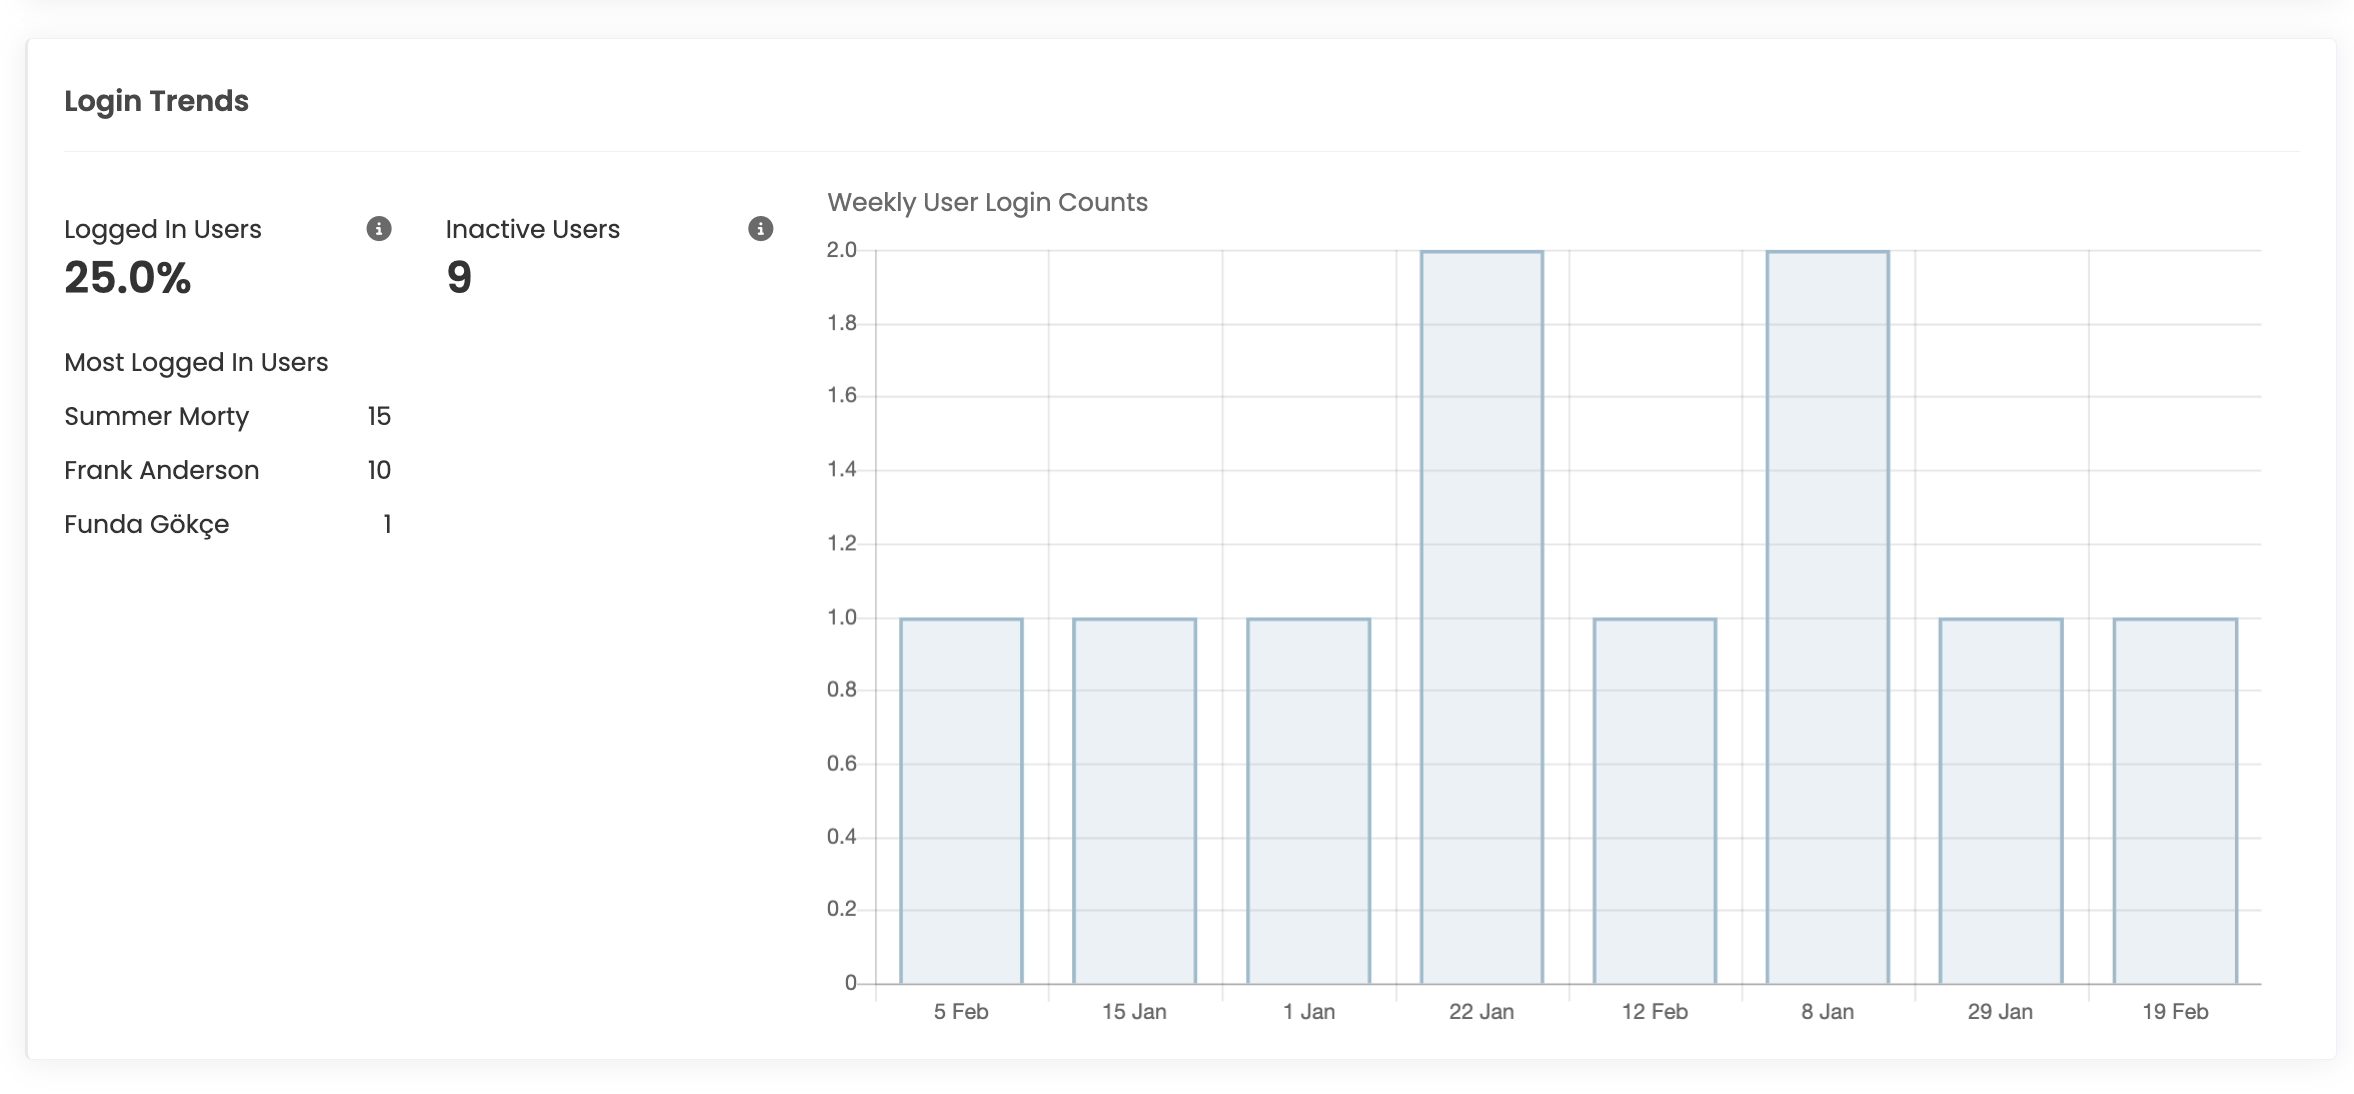Screen dimensions: 2354x1094
Task: Click the Login Trends heading
Action: (156, 101)
